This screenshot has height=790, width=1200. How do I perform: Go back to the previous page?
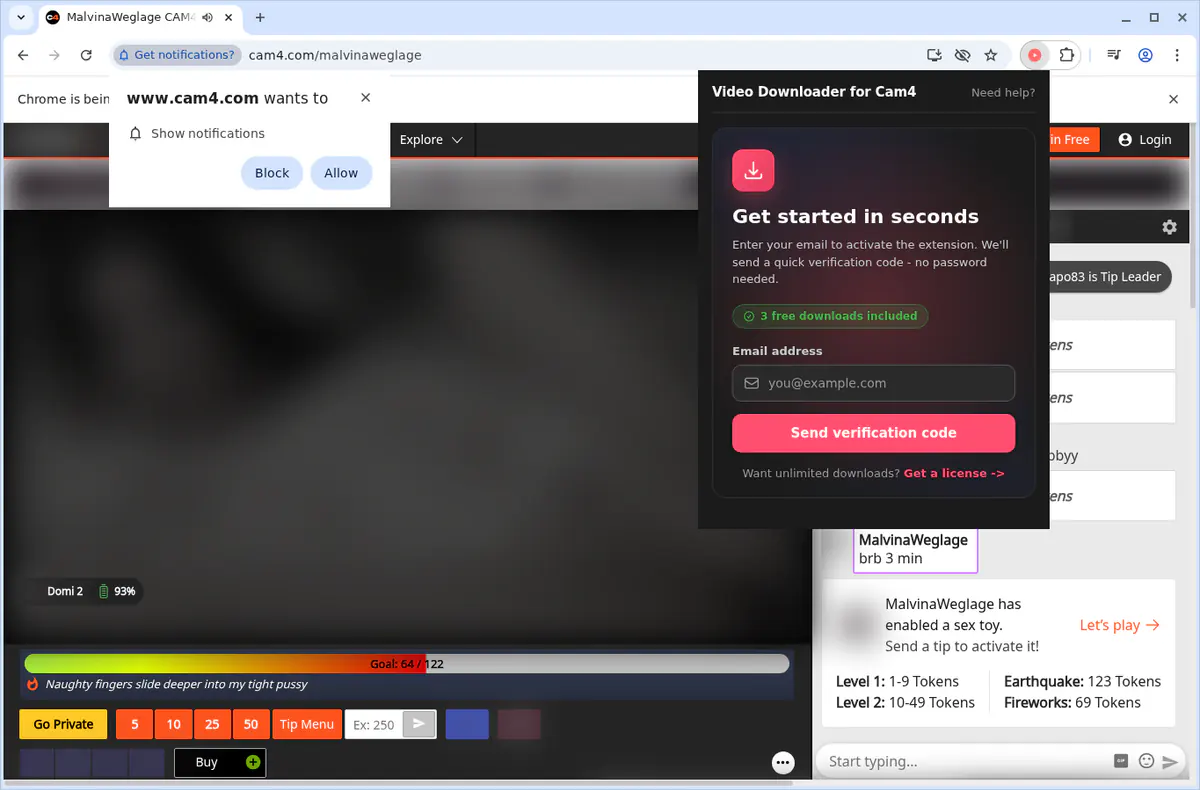[x=23, y=55]
